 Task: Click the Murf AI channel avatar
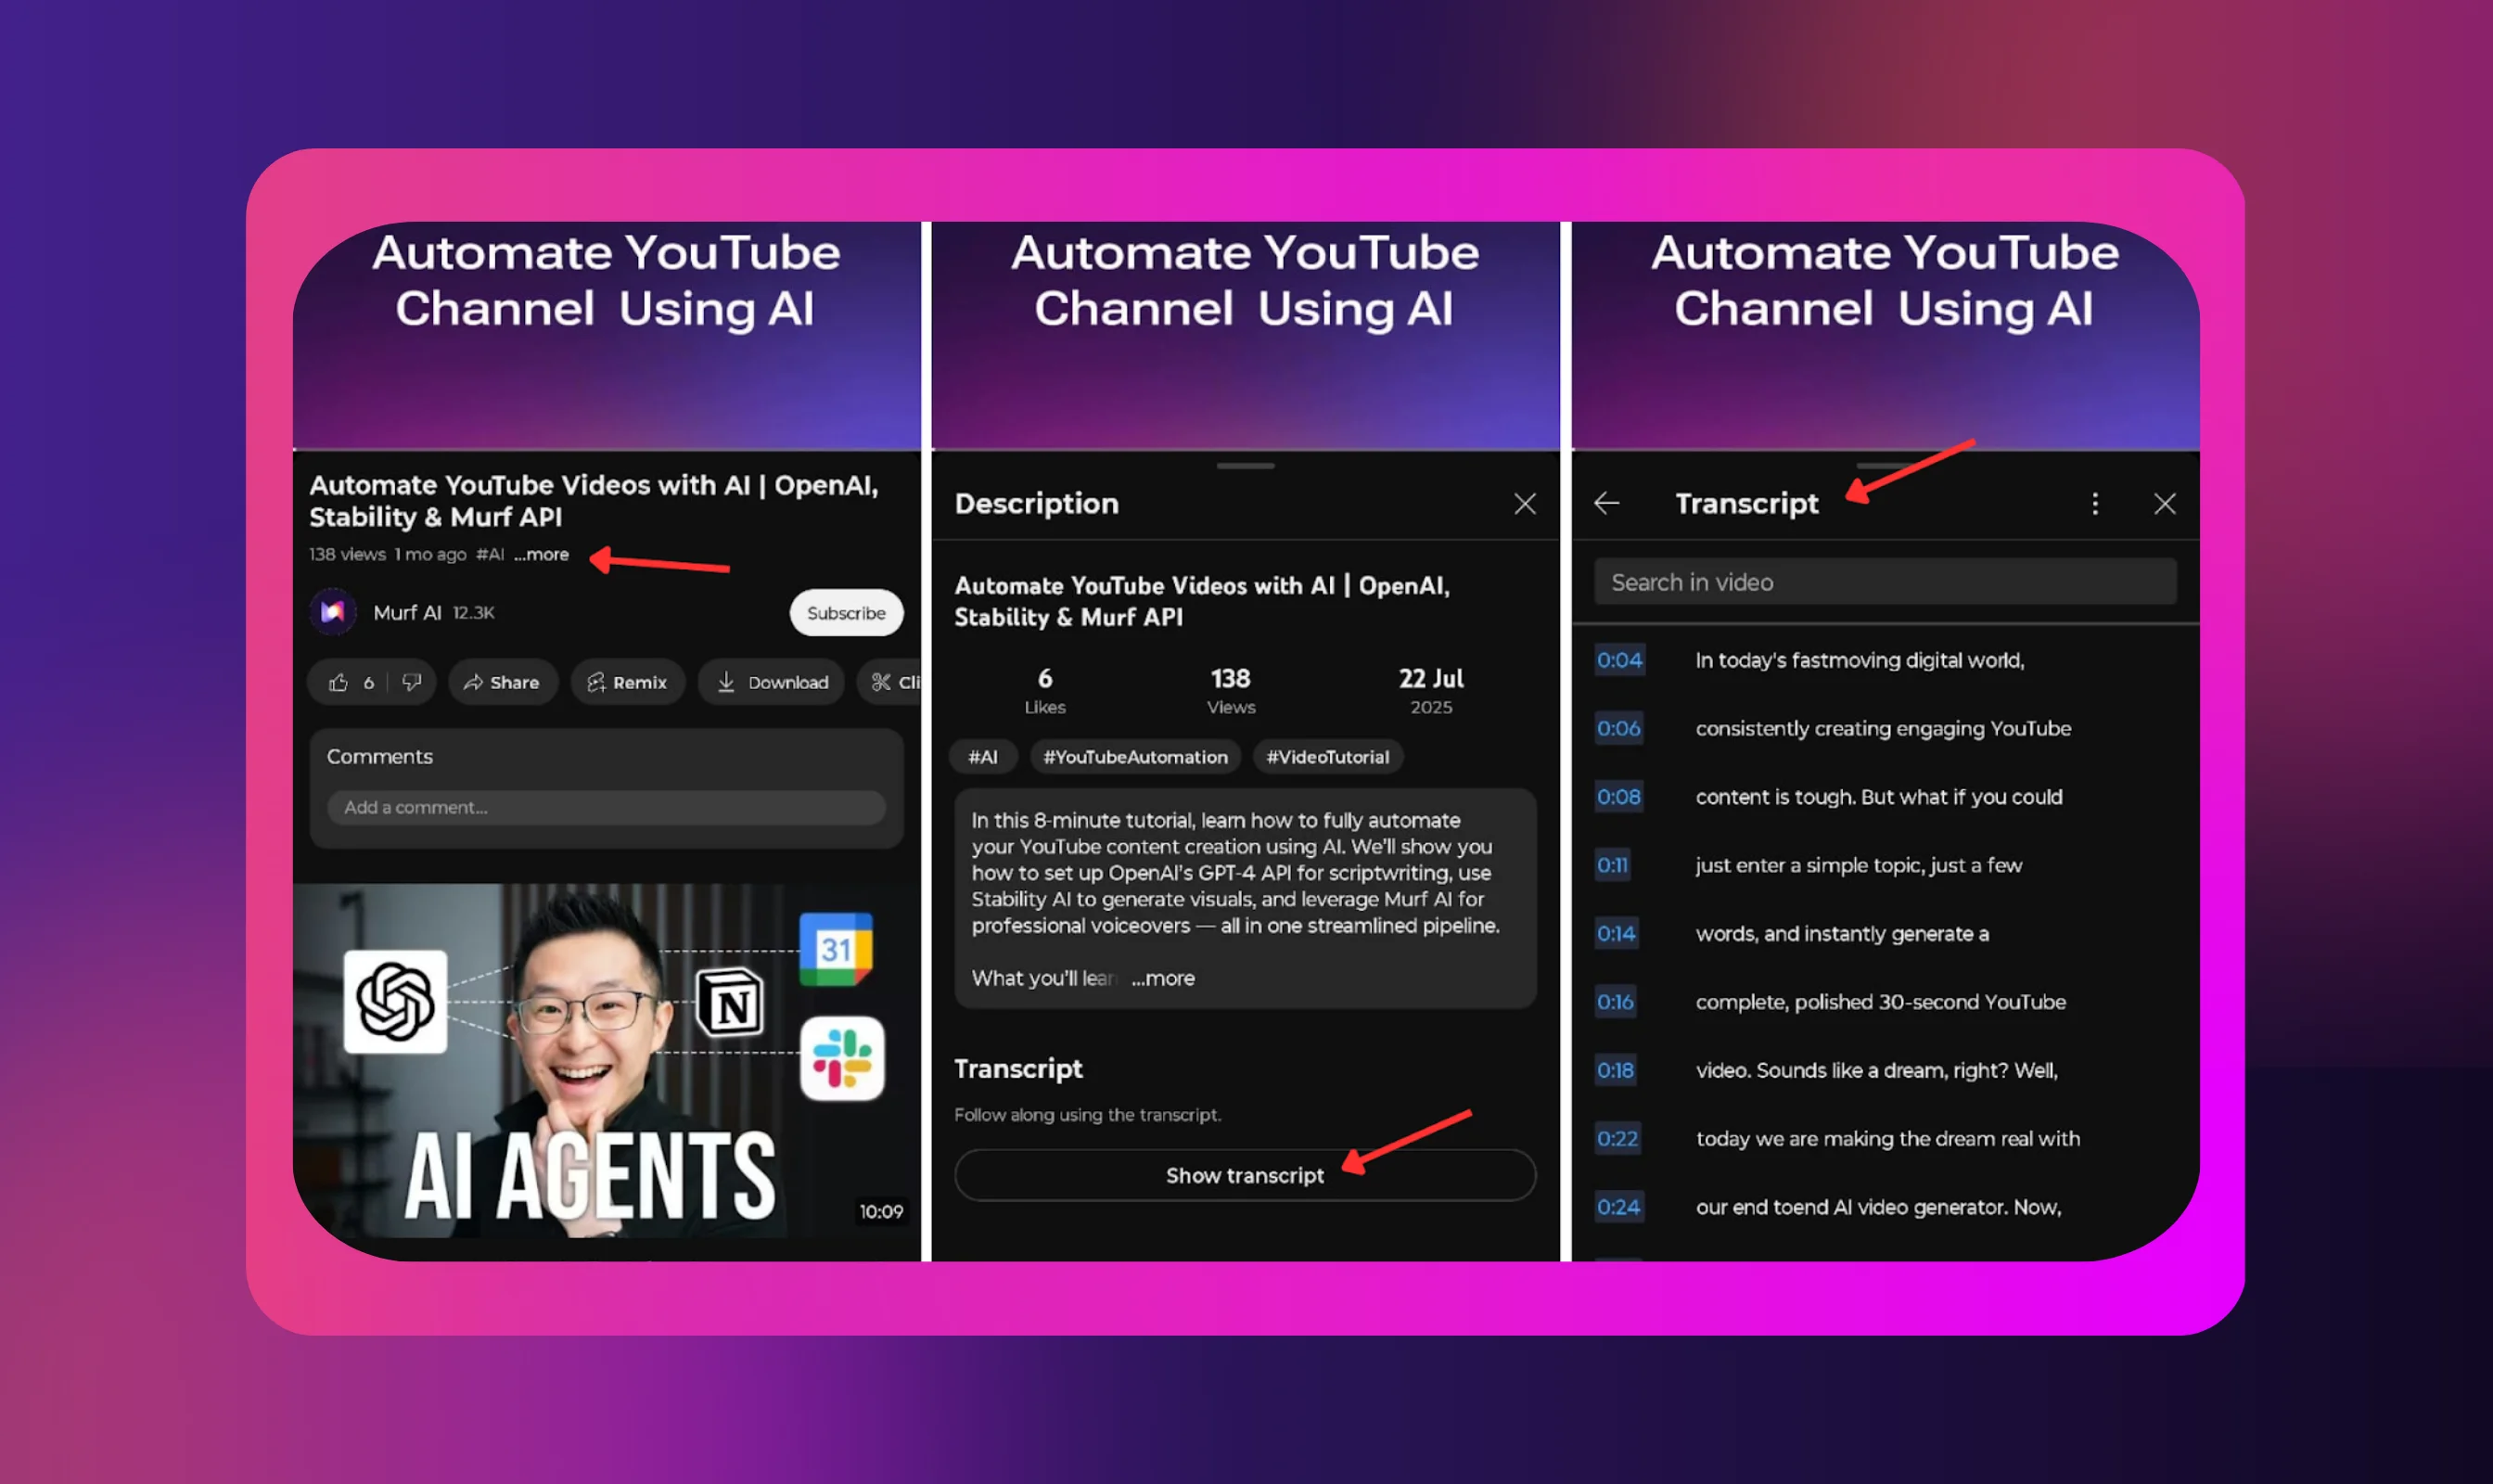(x=333, y=612)
